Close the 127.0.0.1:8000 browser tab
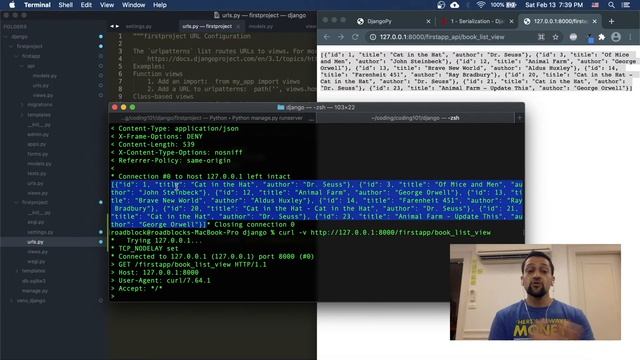The height and width of the screenshot is (360, 640). (594, 21)
